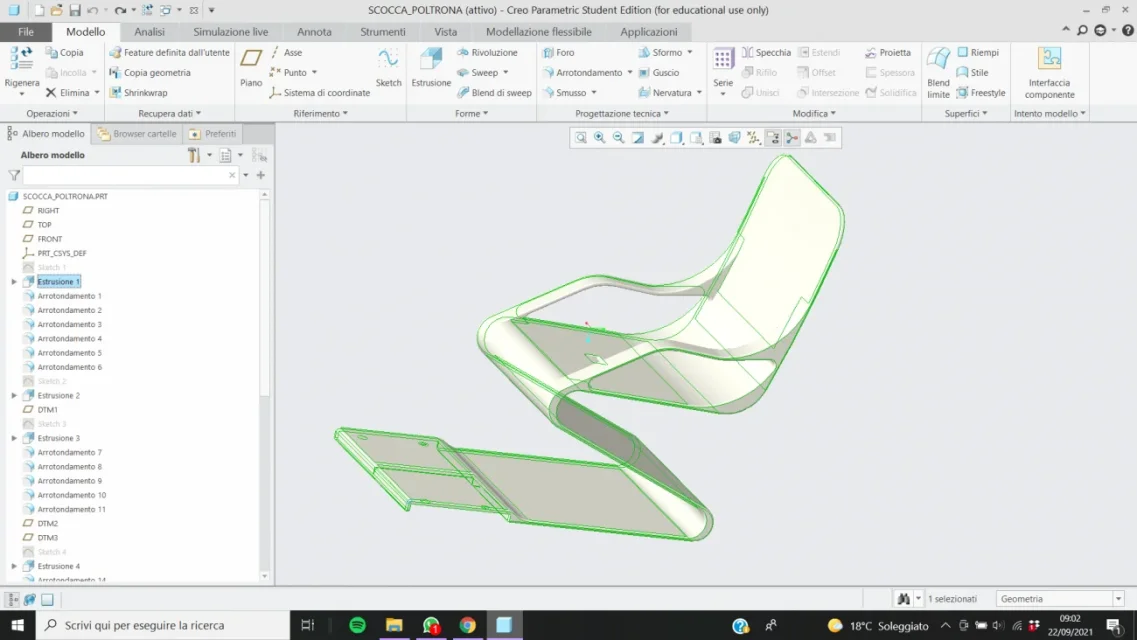1137x640 pixels.
Task: Select DTM1 in the model tree
Action: point(47,410)
